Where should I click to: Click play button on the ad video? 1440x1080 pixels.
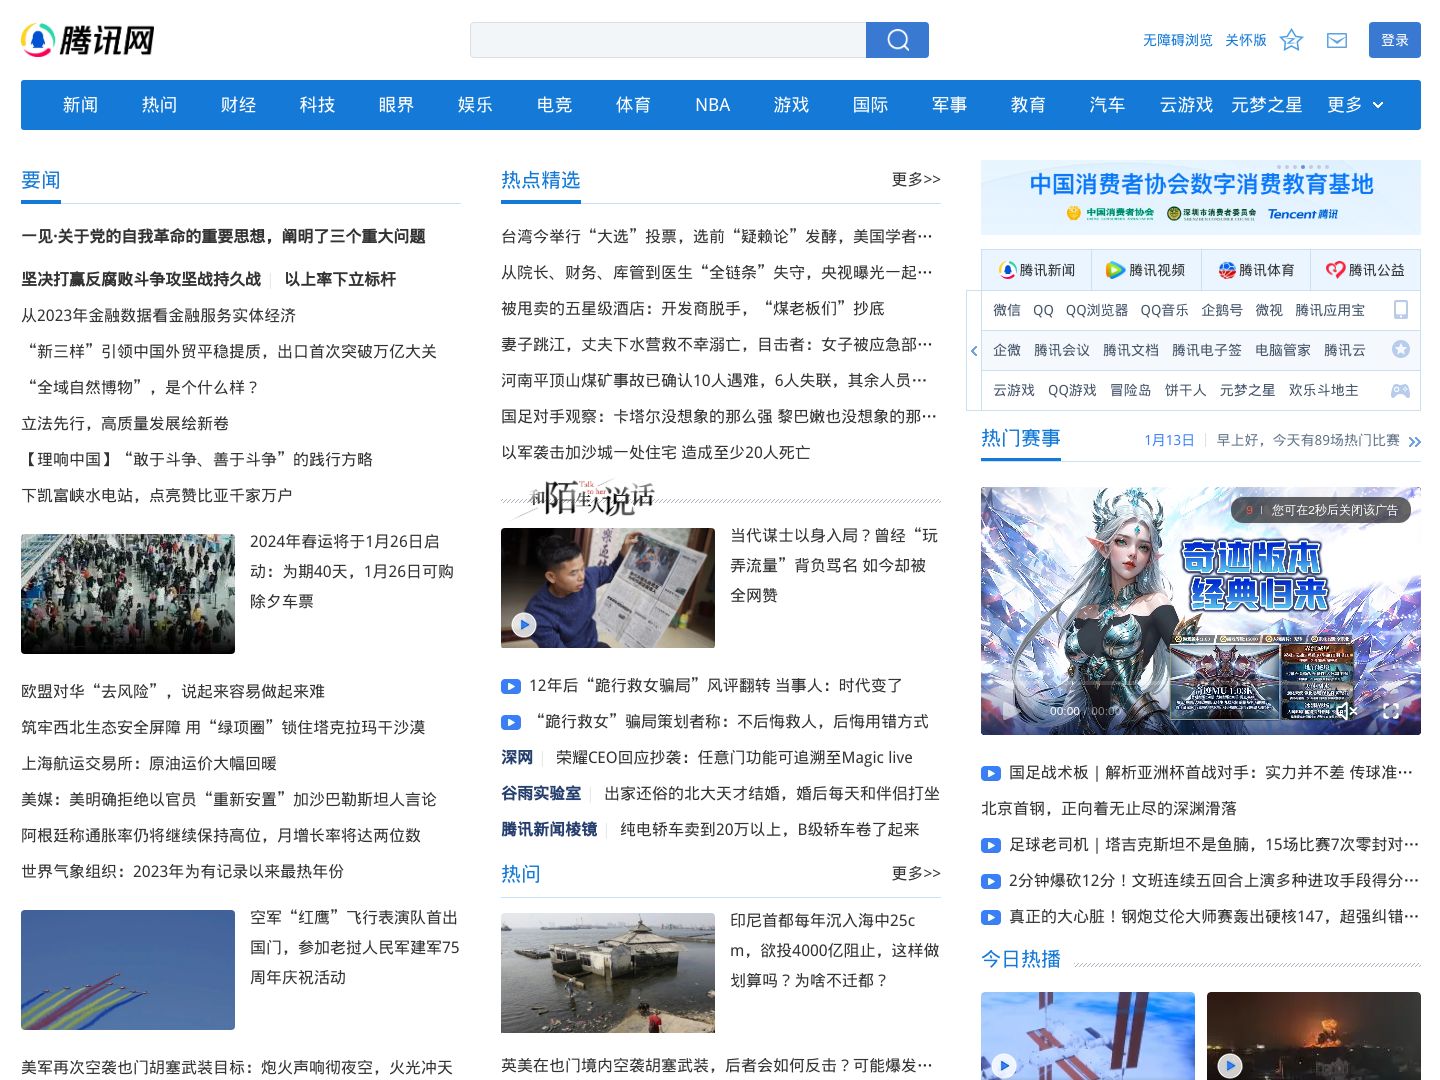point(1009,710)
